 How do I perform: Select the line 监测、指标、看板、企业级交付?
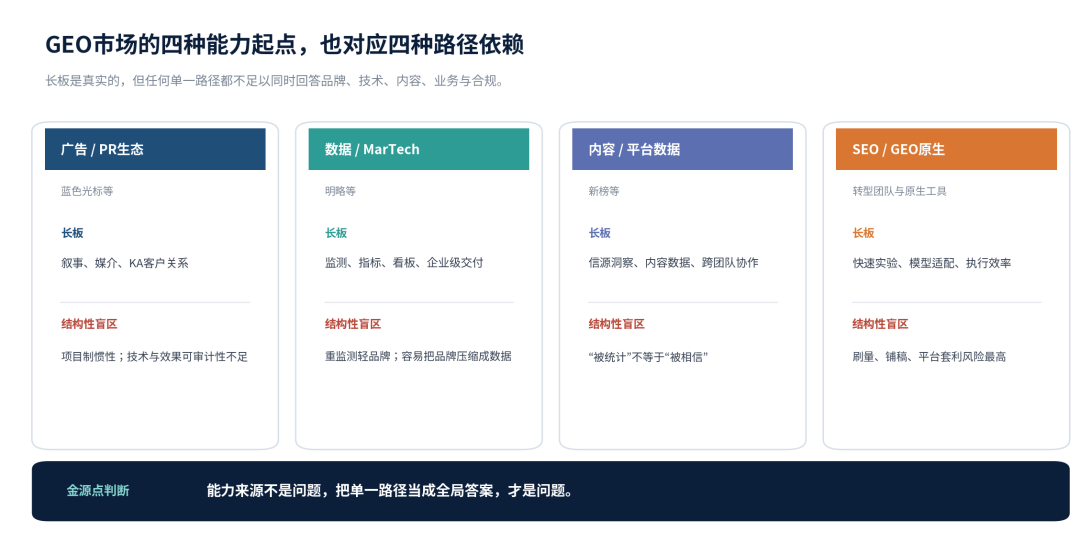(x=404, y=262)
